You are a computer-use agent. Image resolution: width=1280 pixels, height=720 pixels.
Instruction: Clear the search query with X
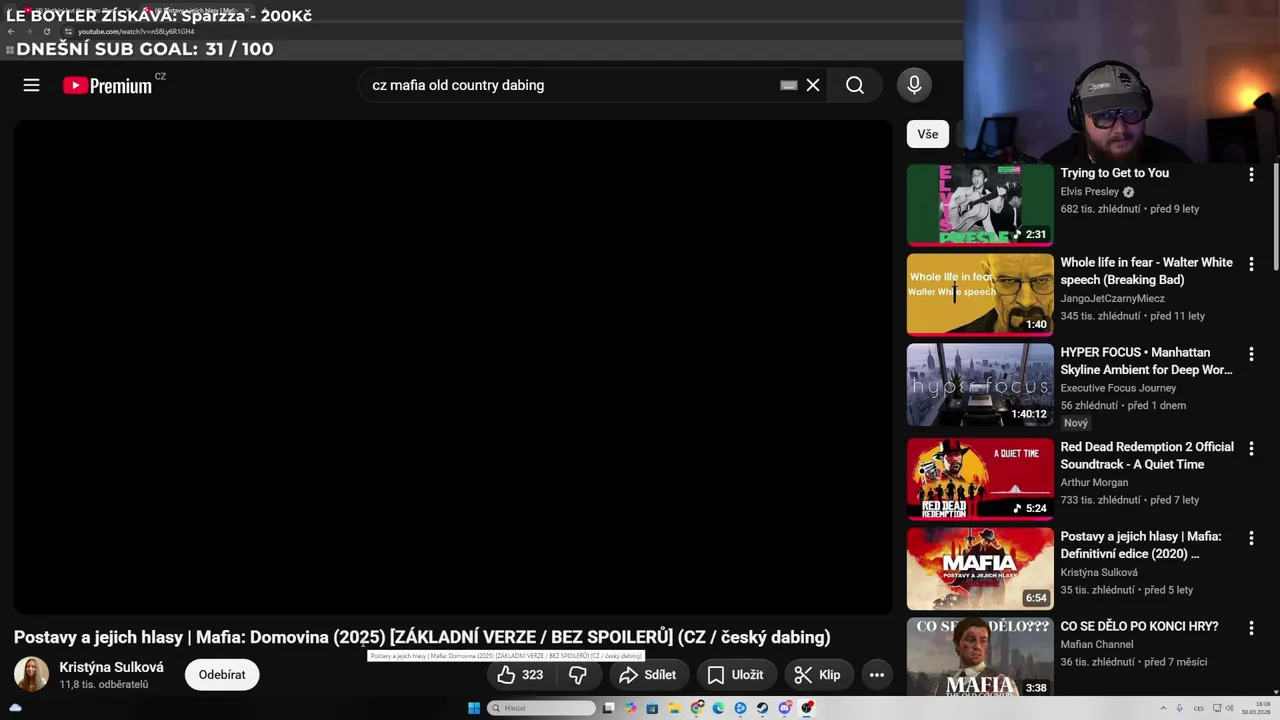(813, 85)
